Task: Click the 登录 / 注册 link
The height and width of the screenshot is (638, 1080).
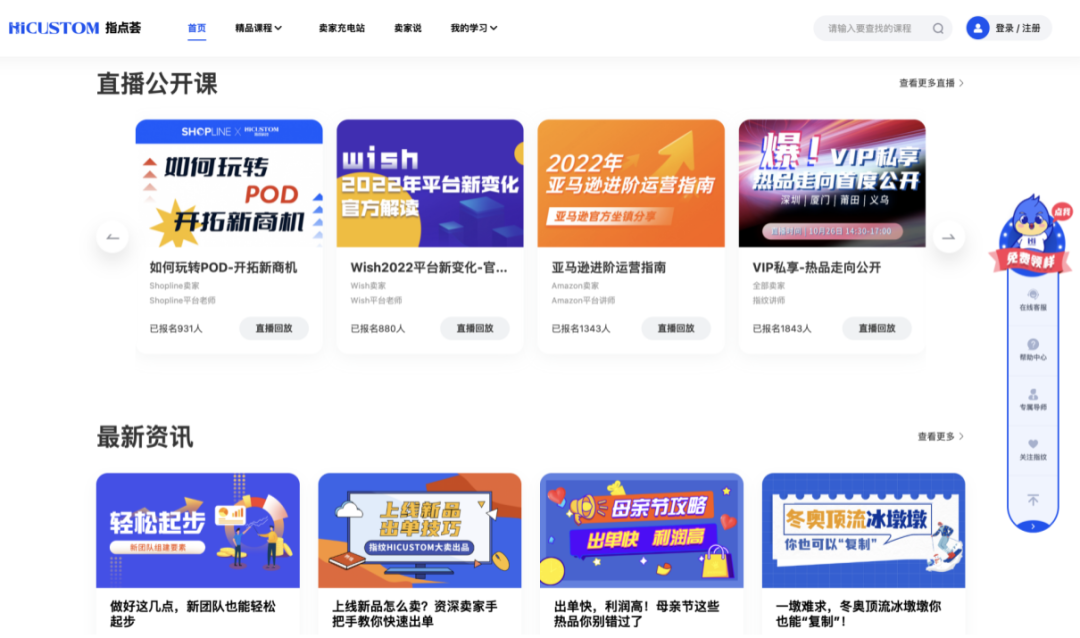Action: point(1017,28)
